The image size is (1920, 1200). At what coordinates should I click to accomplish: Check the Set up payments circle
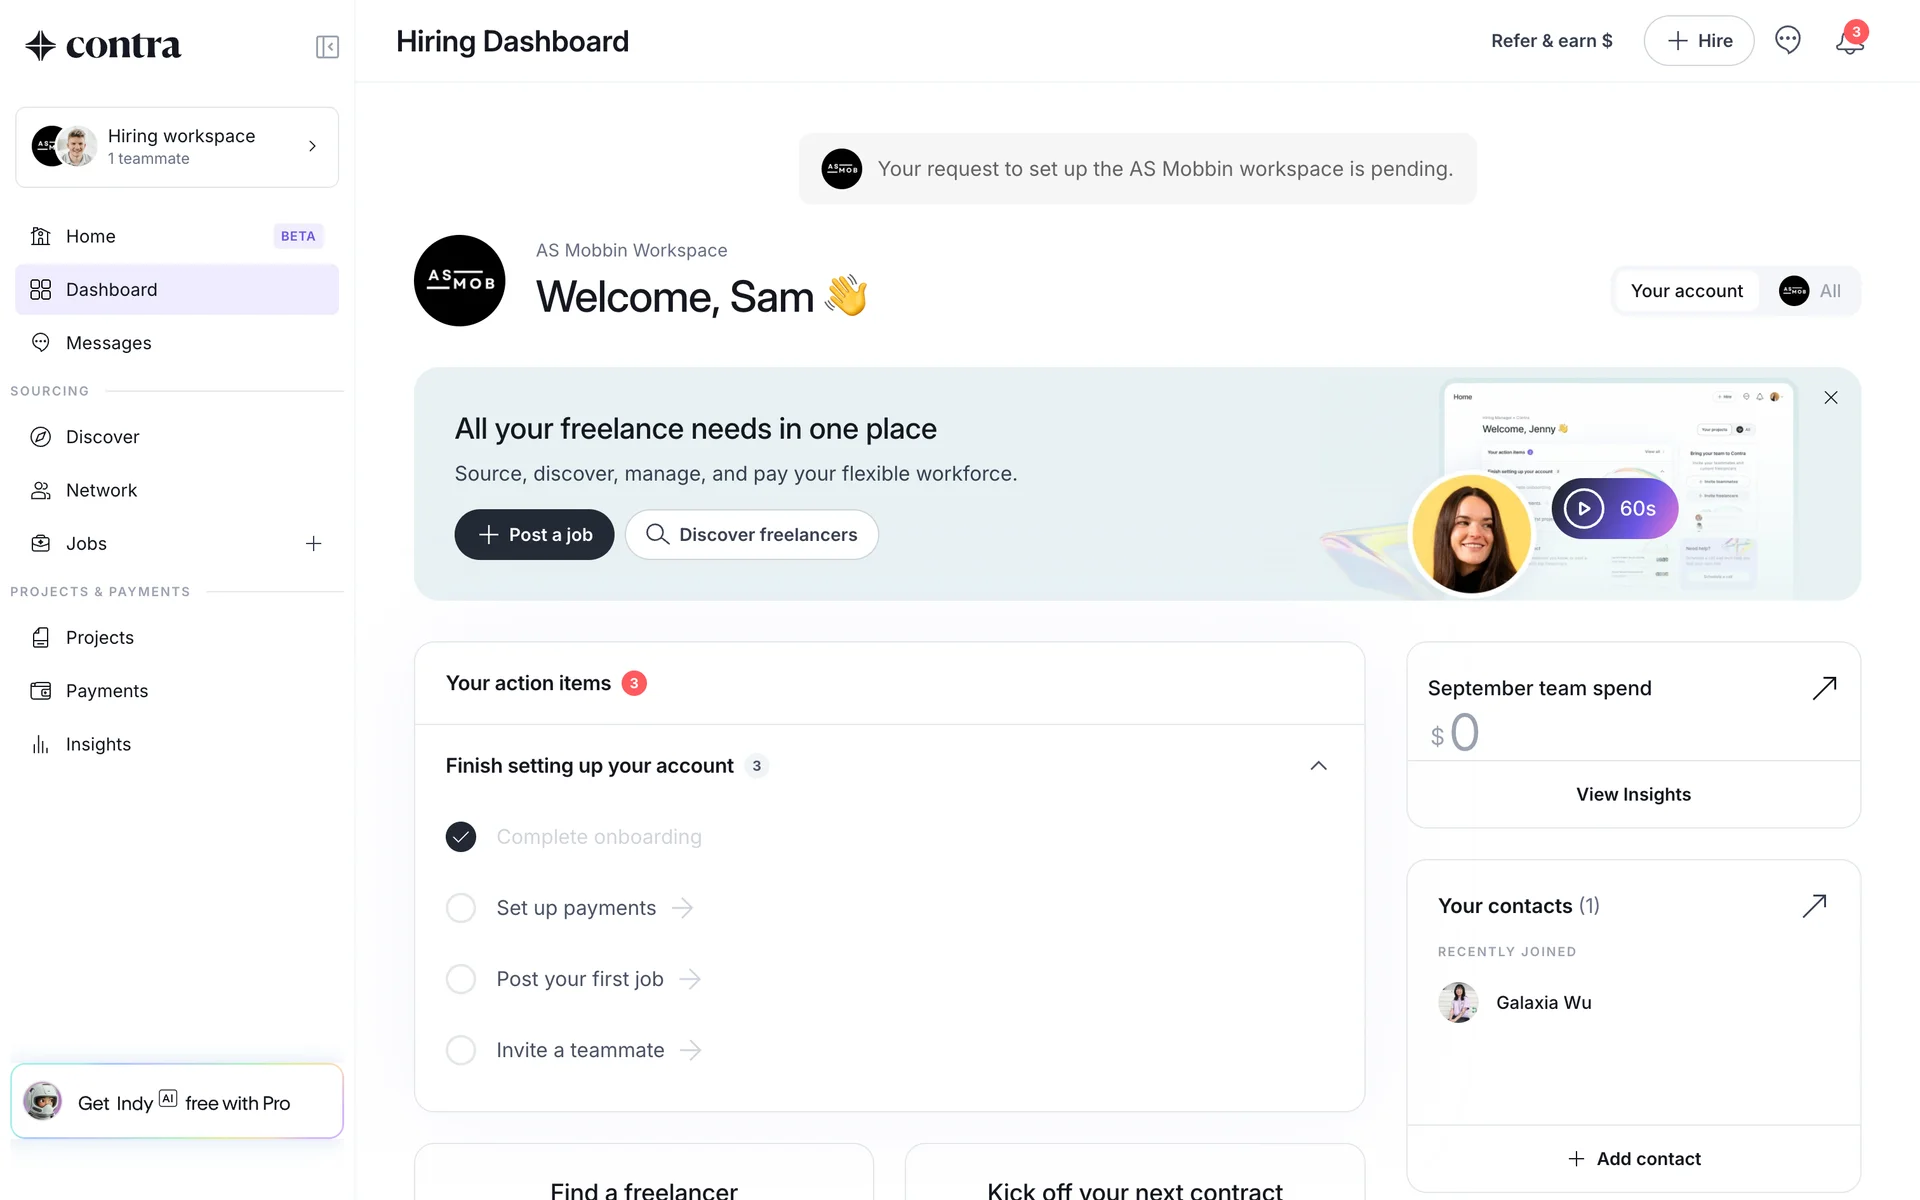461,908
